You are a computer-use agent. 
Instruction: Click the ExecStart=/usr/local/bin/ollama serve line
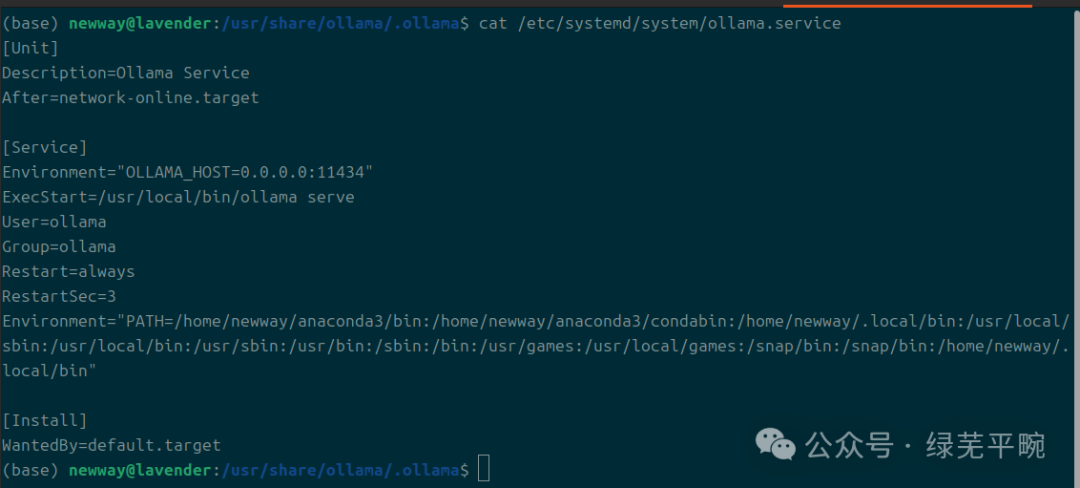(x=178, y=197)
